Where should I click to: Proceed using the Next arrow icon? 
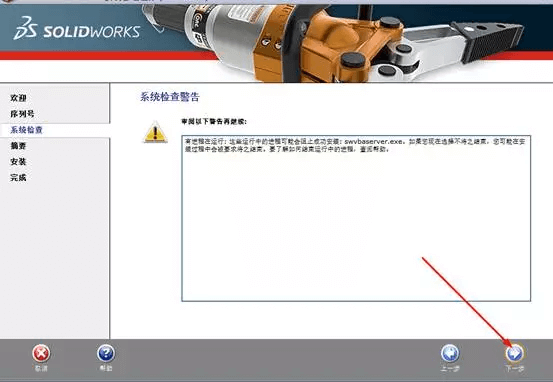[515, 353]
